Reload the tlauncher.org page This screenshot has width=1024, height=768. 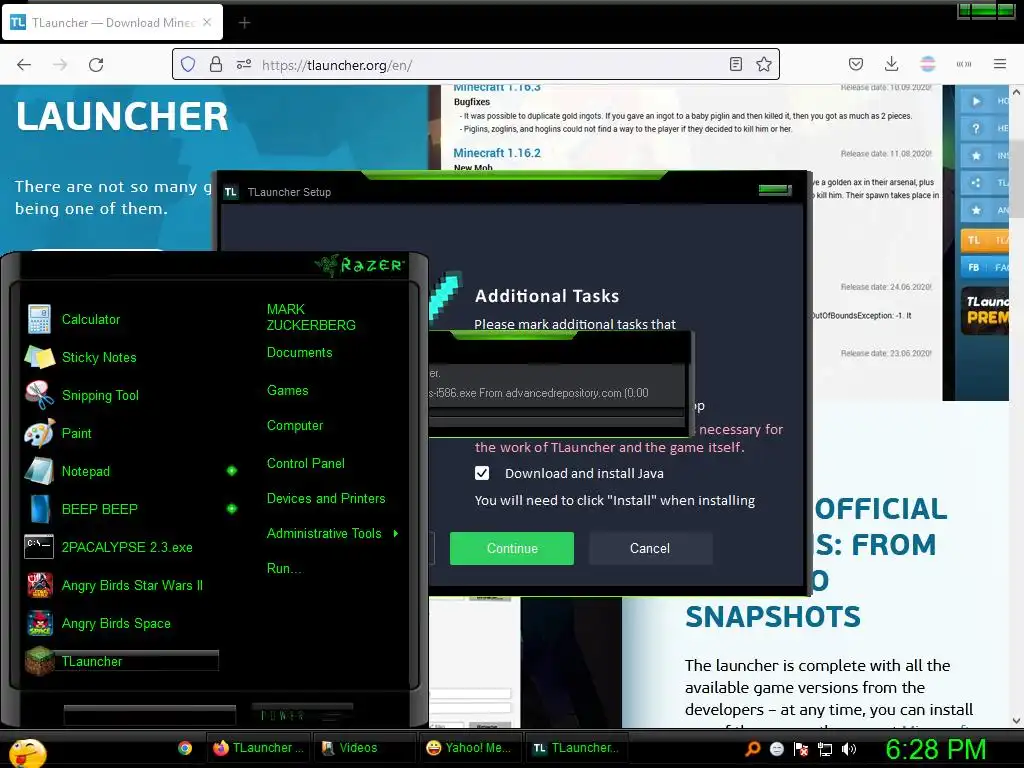coord(96,65)
